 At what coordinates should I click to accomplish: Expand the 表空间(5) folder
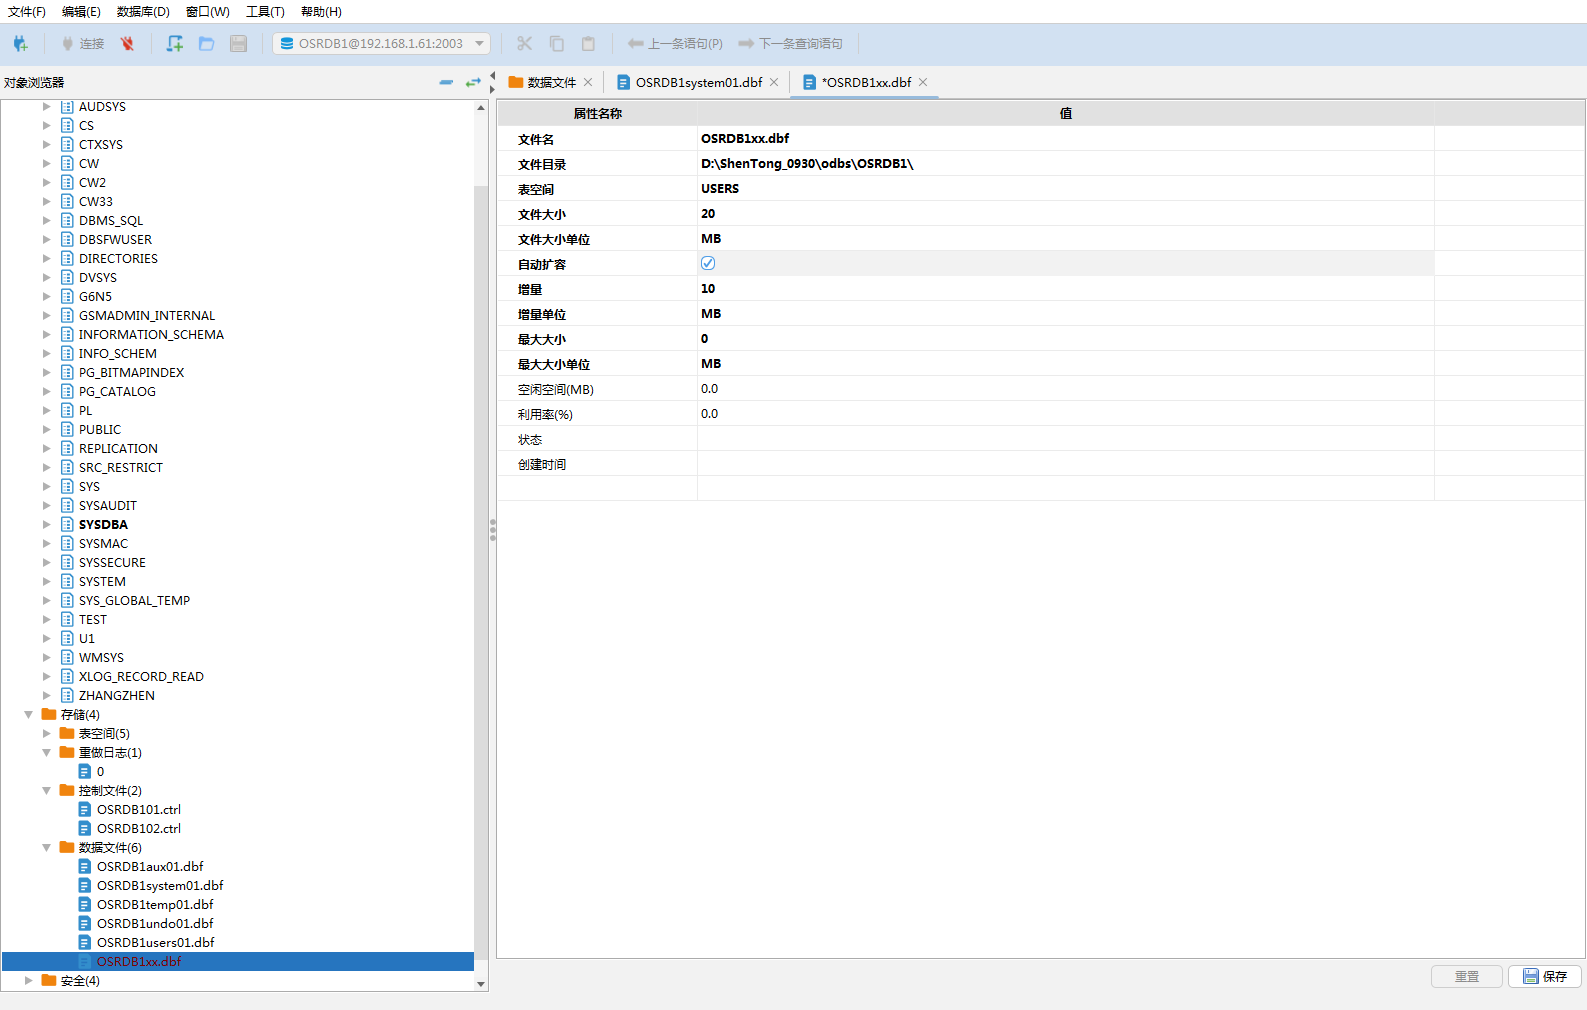click(46, 734)
